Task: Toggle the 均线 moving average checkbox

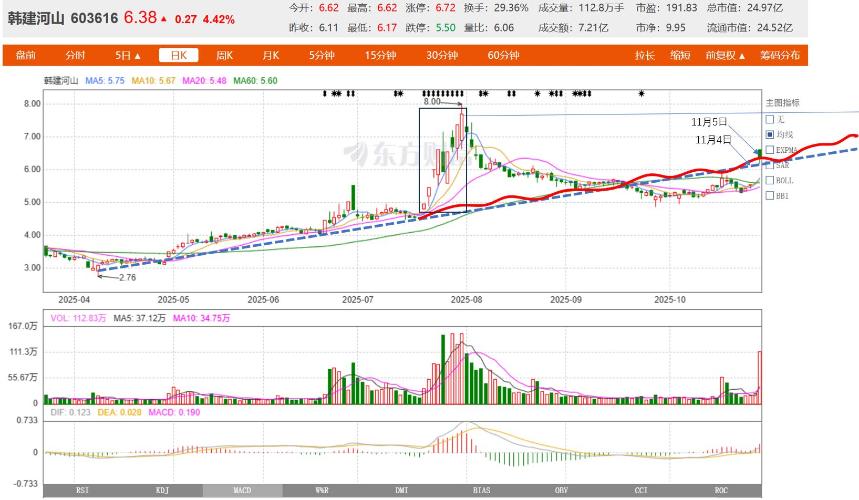Action: [x=770, y=134]
